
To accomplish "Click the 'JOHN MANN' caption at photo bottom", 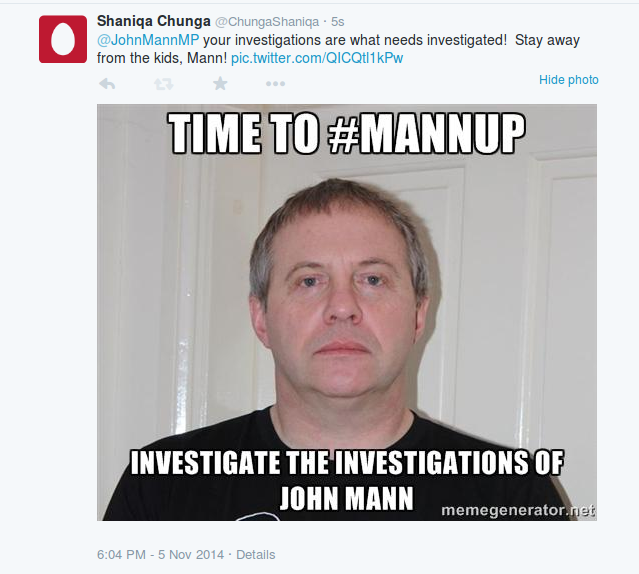I will [347, 498].
